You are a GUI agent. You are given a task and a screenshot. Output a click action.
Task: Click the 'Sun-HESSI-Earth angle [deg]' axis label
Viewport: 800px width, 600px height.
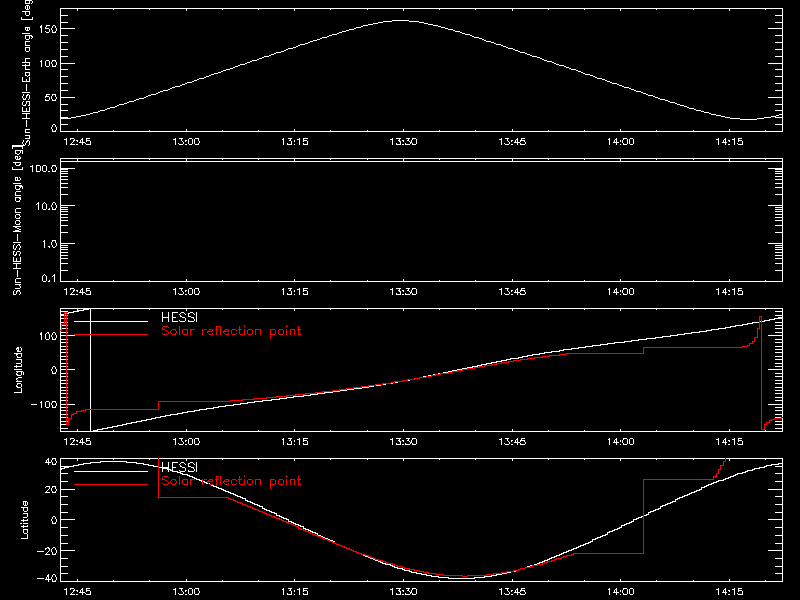click(27, 72)
